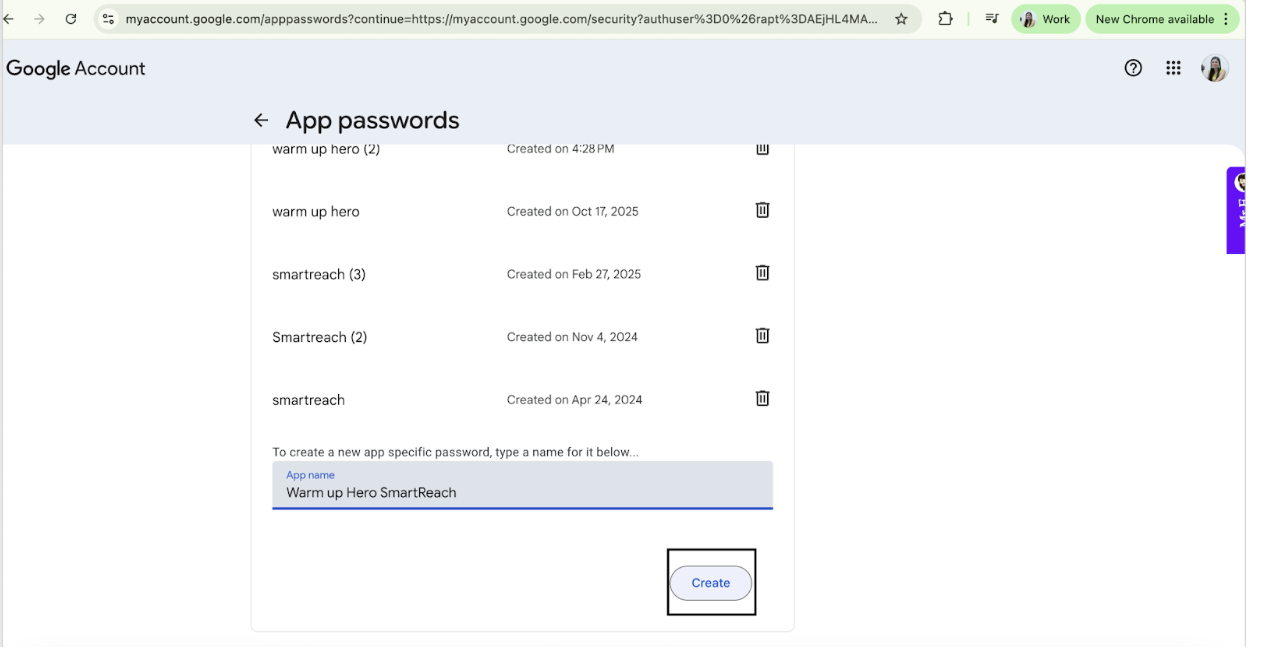Screen dimensions: 1262x654
Task: Click the "Smartreach (2)" entry name
Action: coord(320,337)
